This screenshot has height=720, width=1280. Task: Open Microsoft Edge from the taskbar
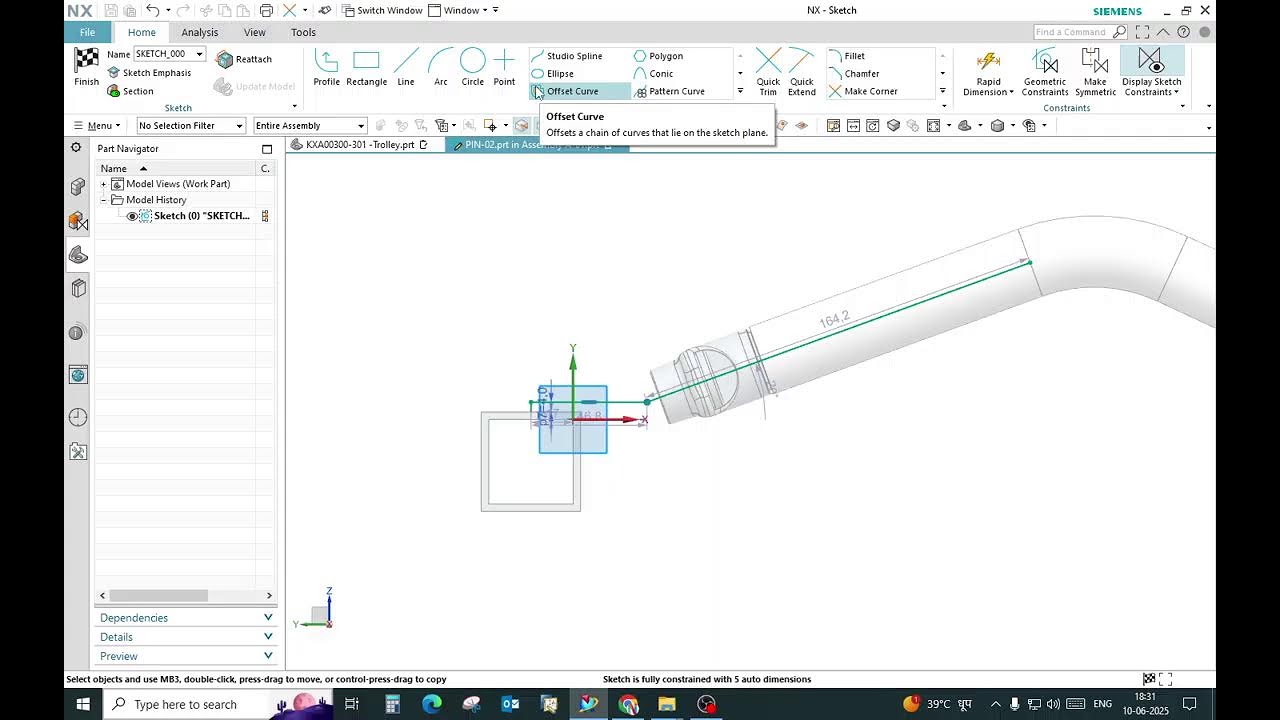[431, 704]
